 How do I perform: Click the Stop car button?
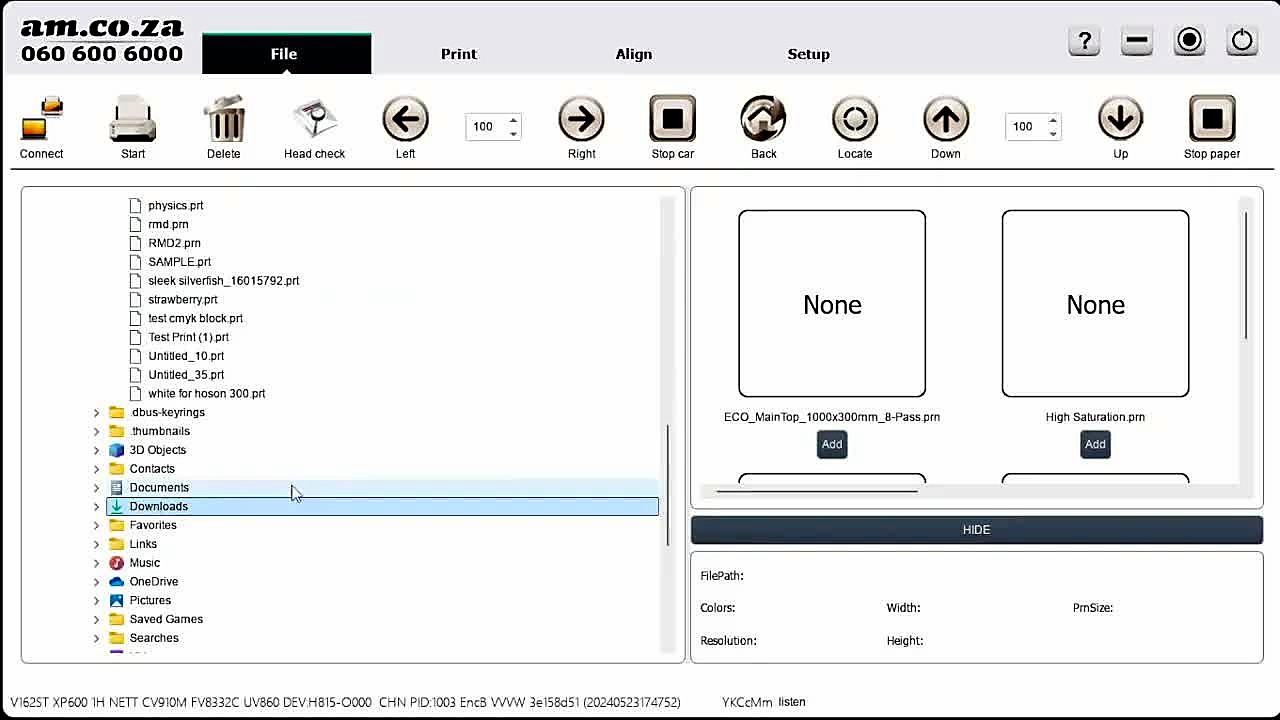coord(673,119)
